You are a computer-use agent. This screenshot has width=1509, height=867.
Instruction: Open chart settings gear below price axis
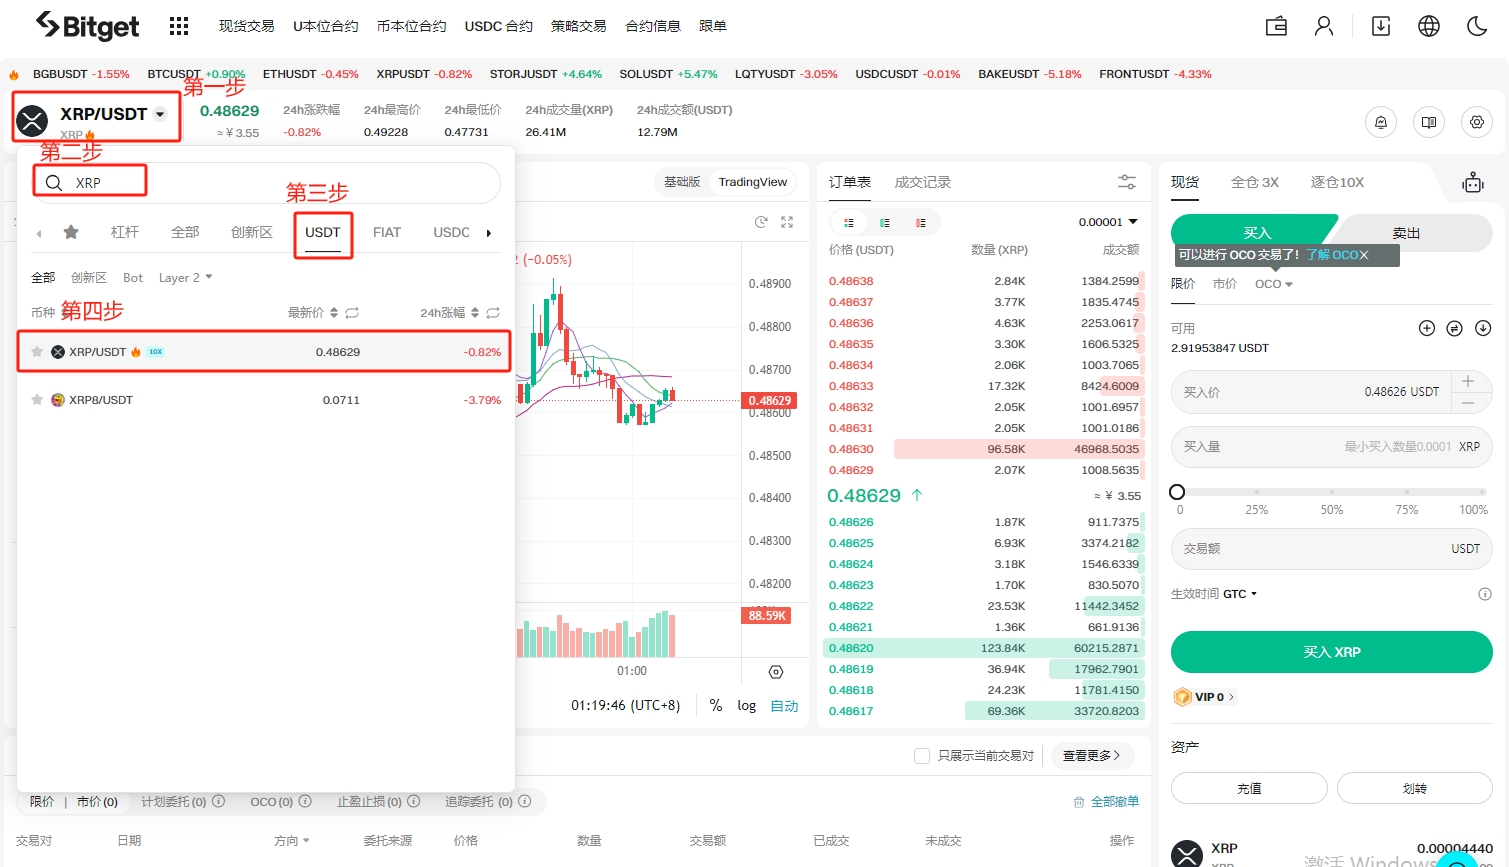(x=776, y=672)
